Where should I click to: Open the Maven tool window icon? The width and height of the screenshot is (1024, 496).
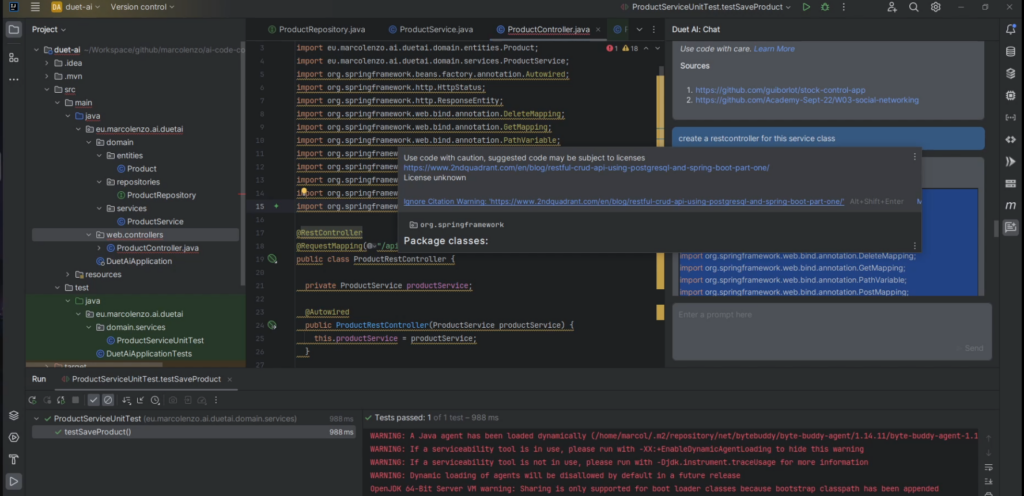point(1010,204)
